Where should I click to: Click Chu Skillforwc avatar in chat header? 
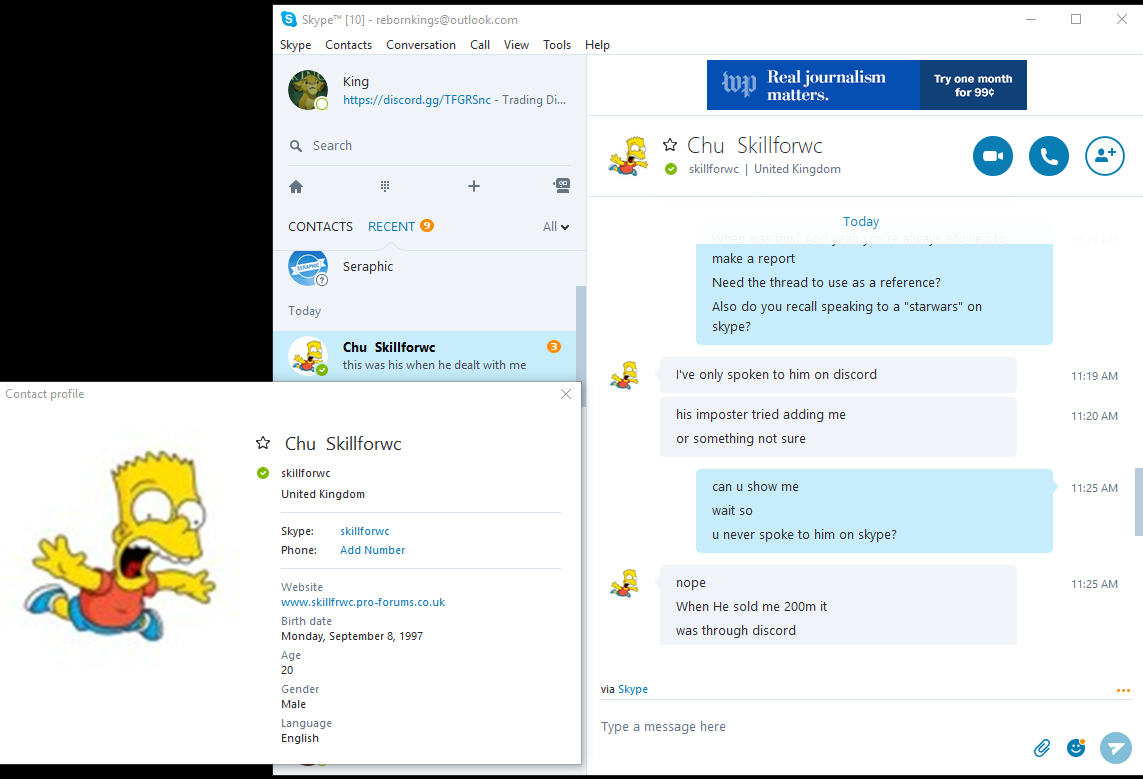[628, 156]
